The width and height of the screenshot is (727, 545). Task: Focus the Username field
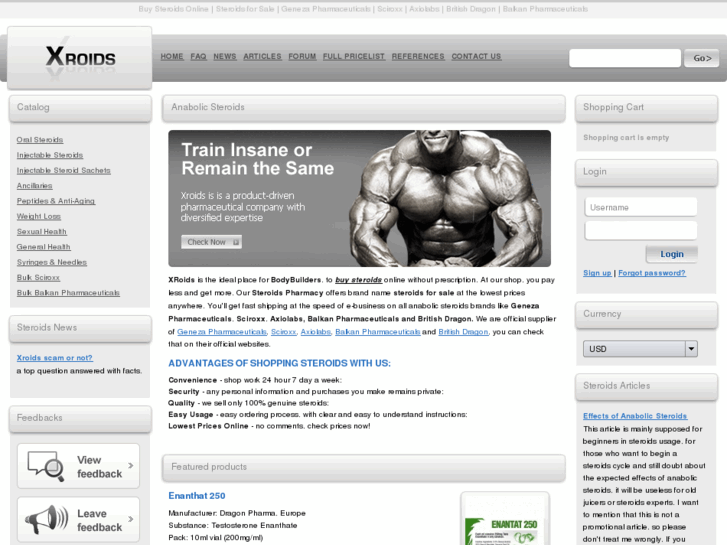coord(640,207)
